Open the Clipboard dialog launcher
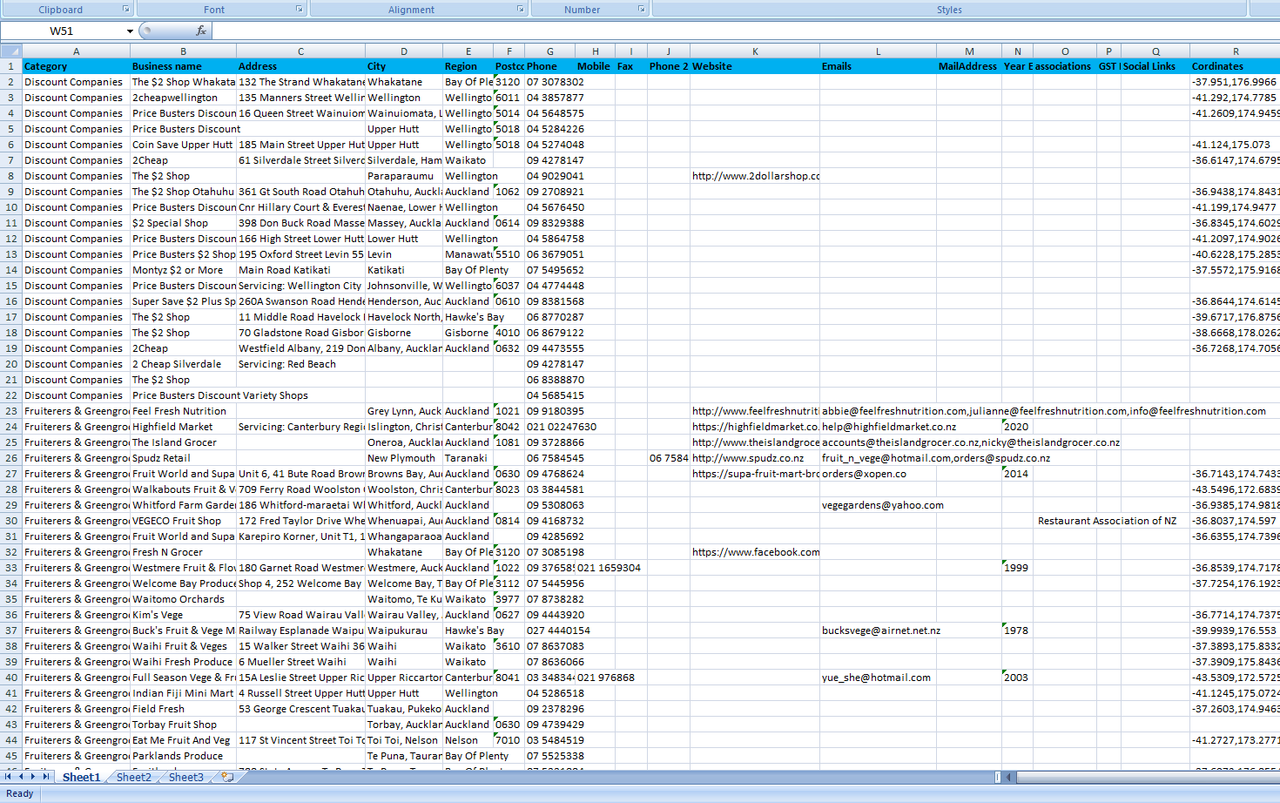1280x803 pixels. tap(126, 9)
